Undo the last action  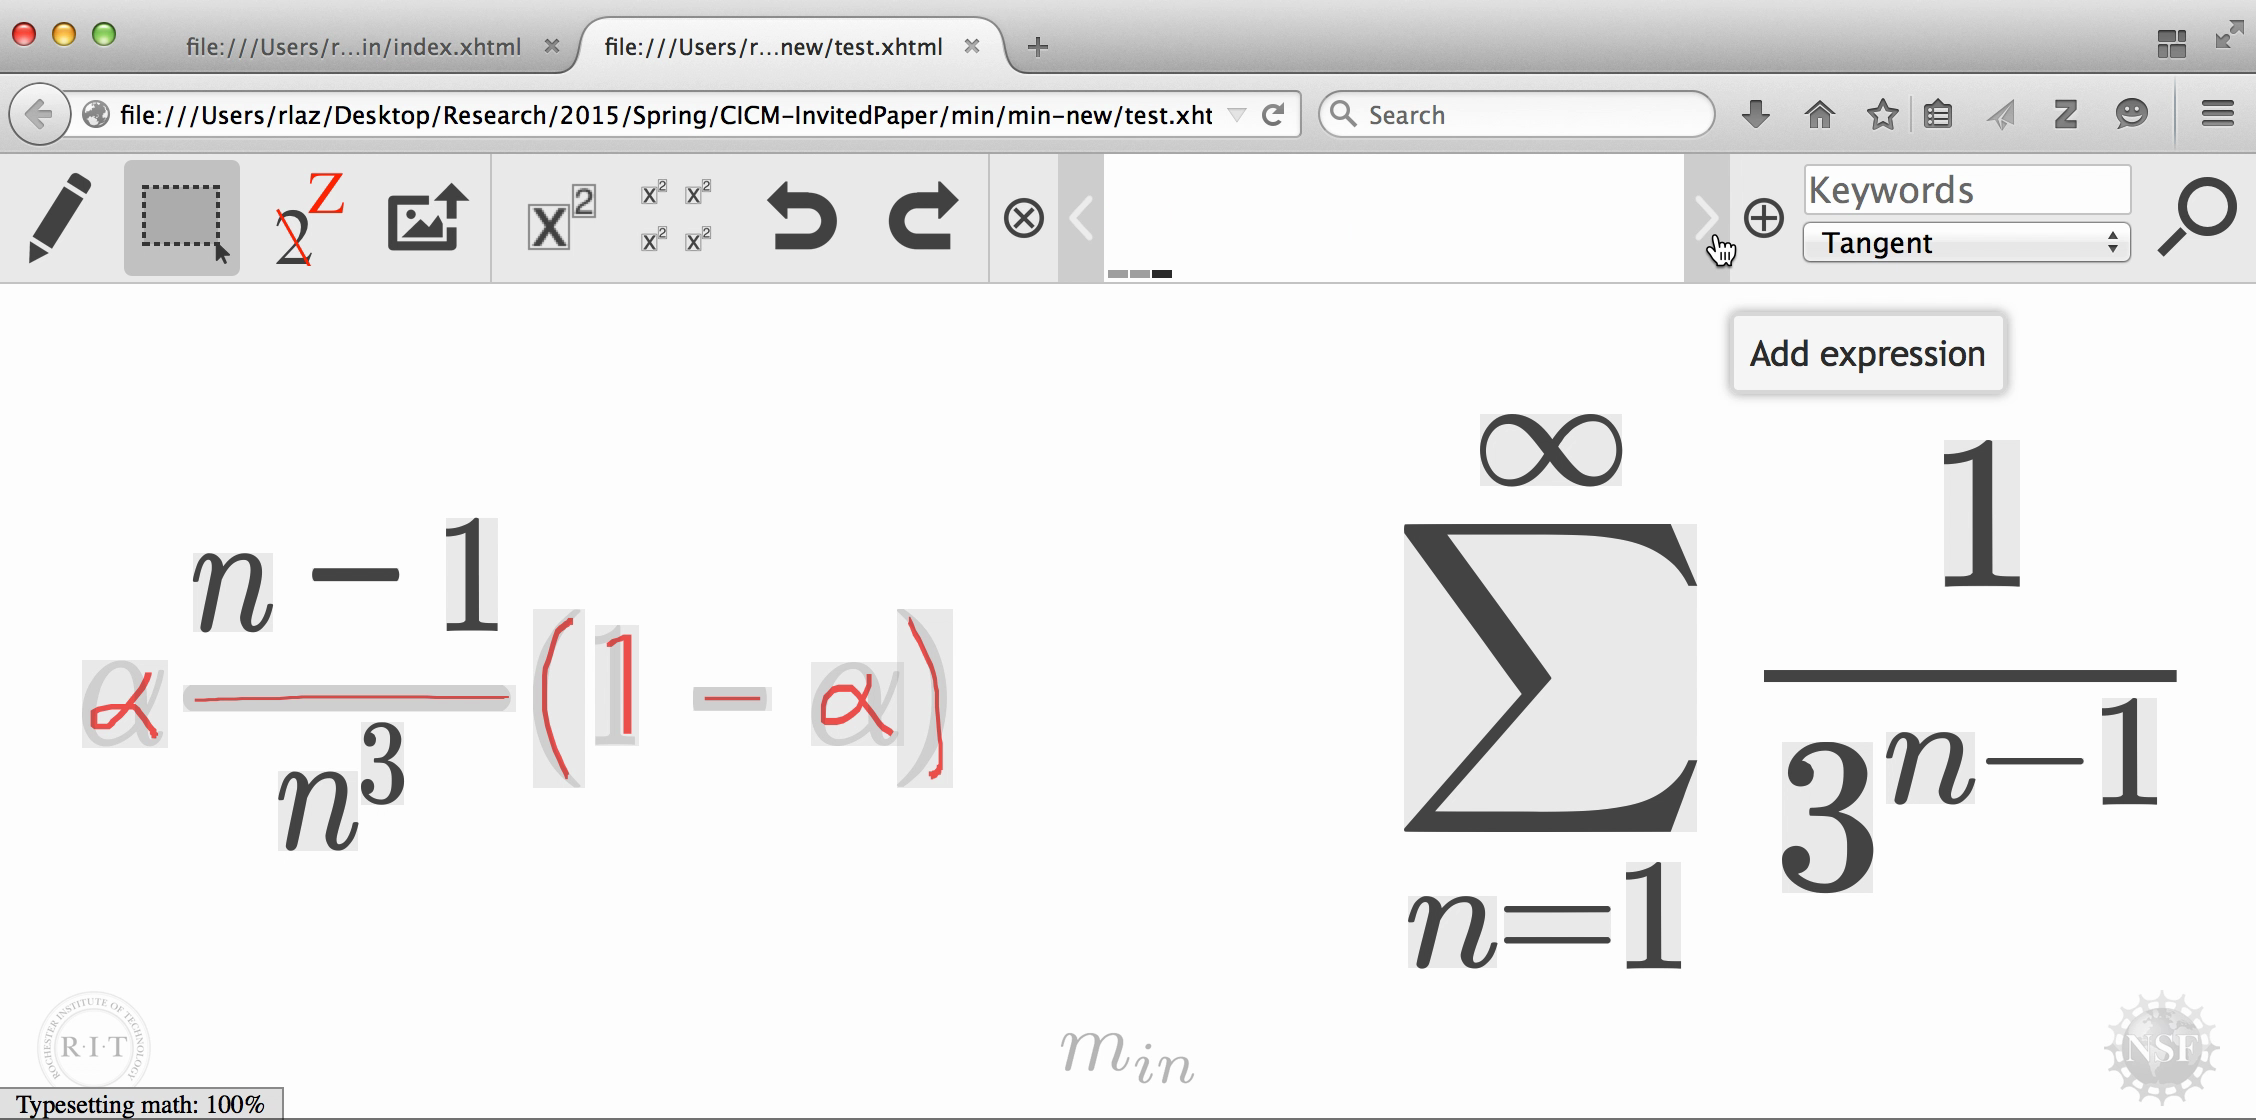click(801, 218)
